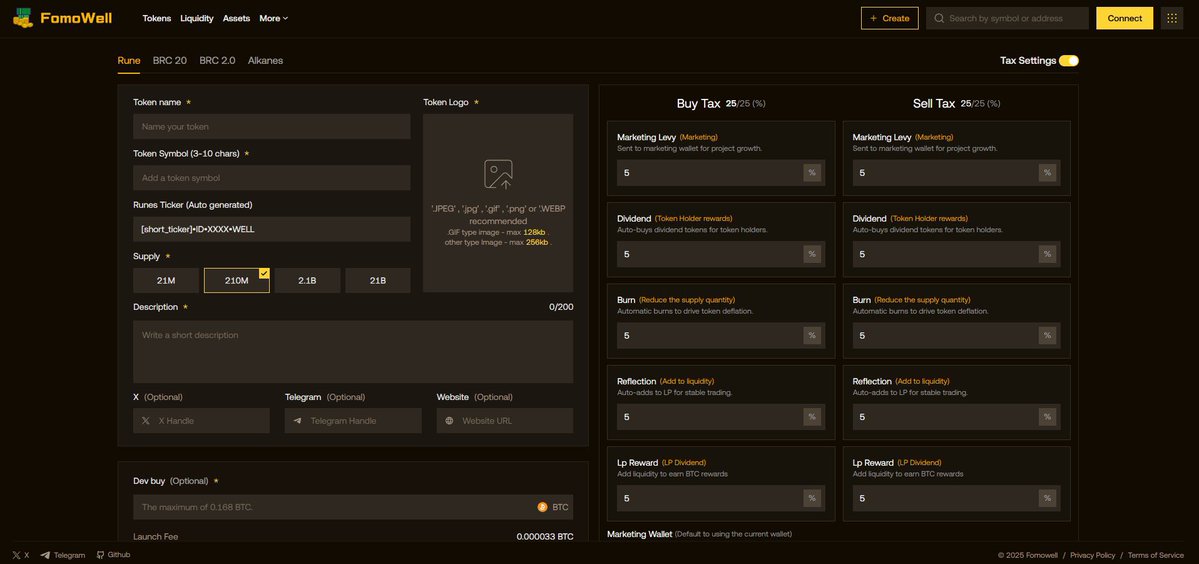Click the Buy Tax heading
Screen dimensions: 1199x564
pyautogui.click(x=698, y=103)
